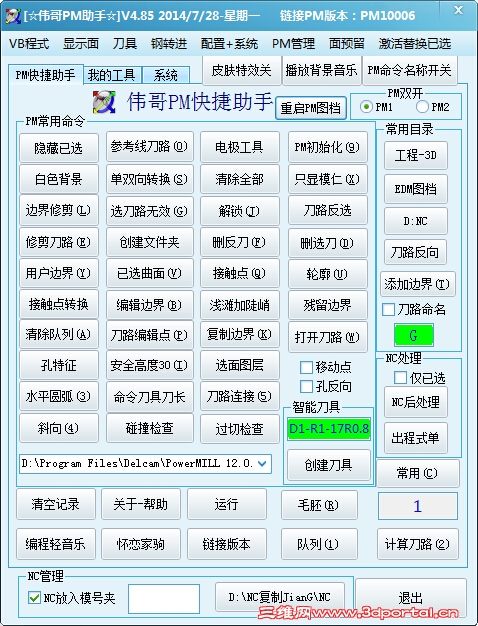Click the NC后处理 button
Image resolution: width=478 pixels, height=626 pixels.
coord(416,402)
